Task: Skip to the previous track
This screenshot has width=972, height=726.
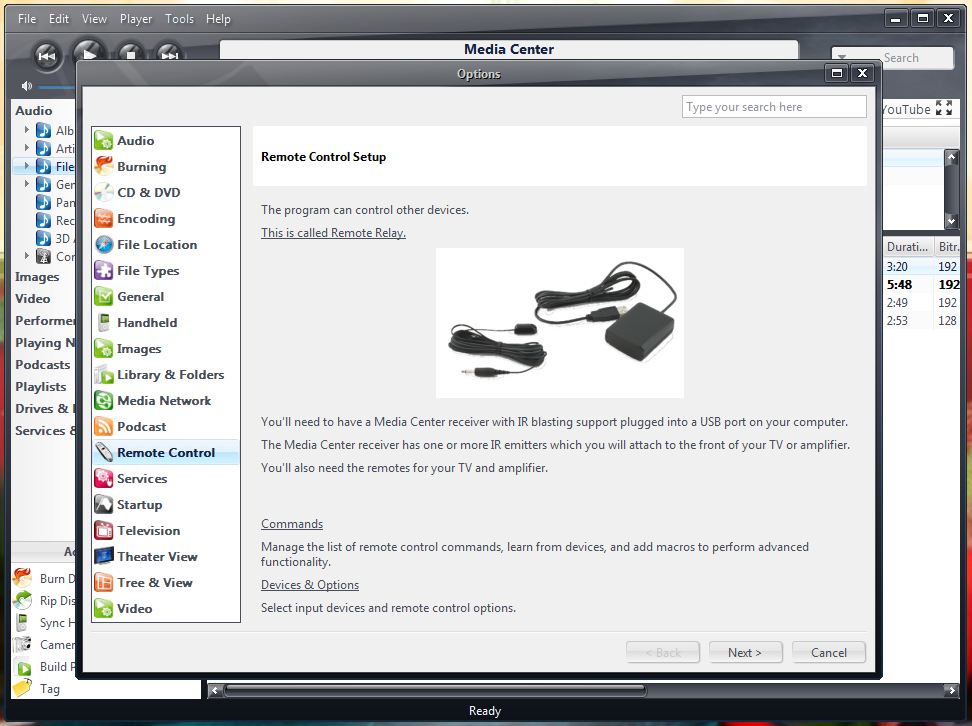Action: coord(46,56)
